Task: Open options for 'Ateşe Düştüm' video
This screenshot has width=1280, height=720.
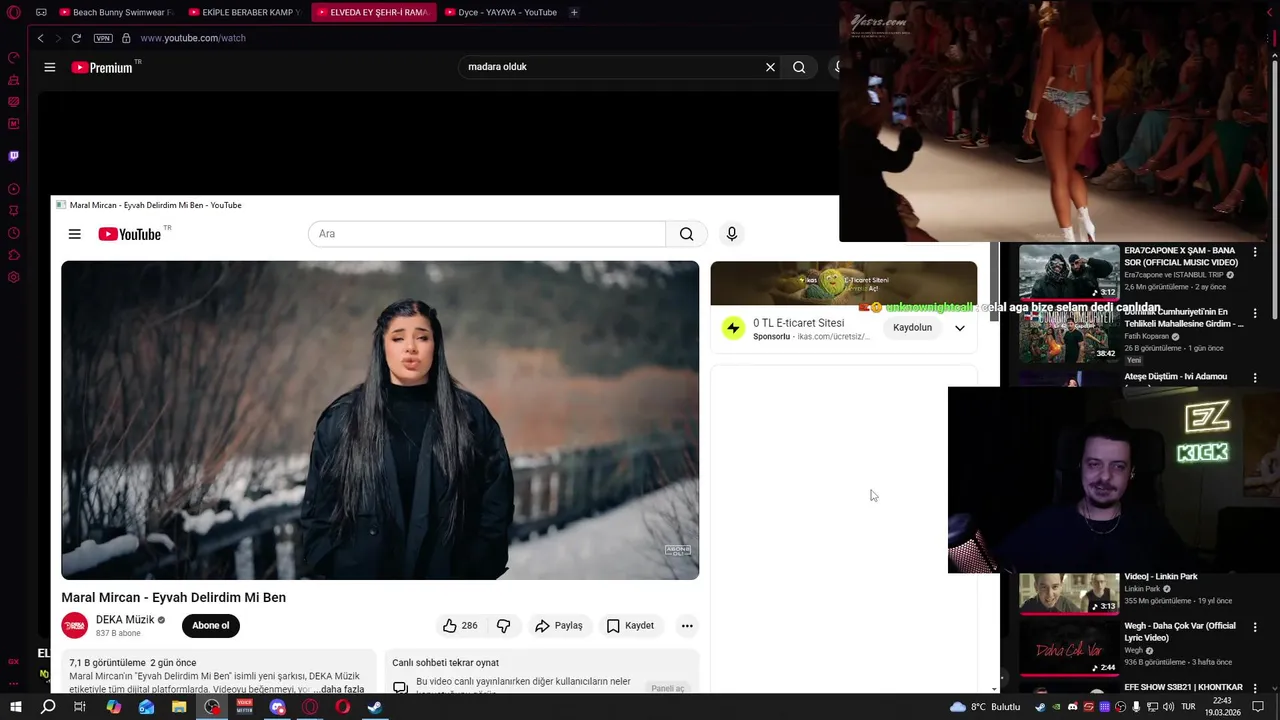Action: point(1256,378)
